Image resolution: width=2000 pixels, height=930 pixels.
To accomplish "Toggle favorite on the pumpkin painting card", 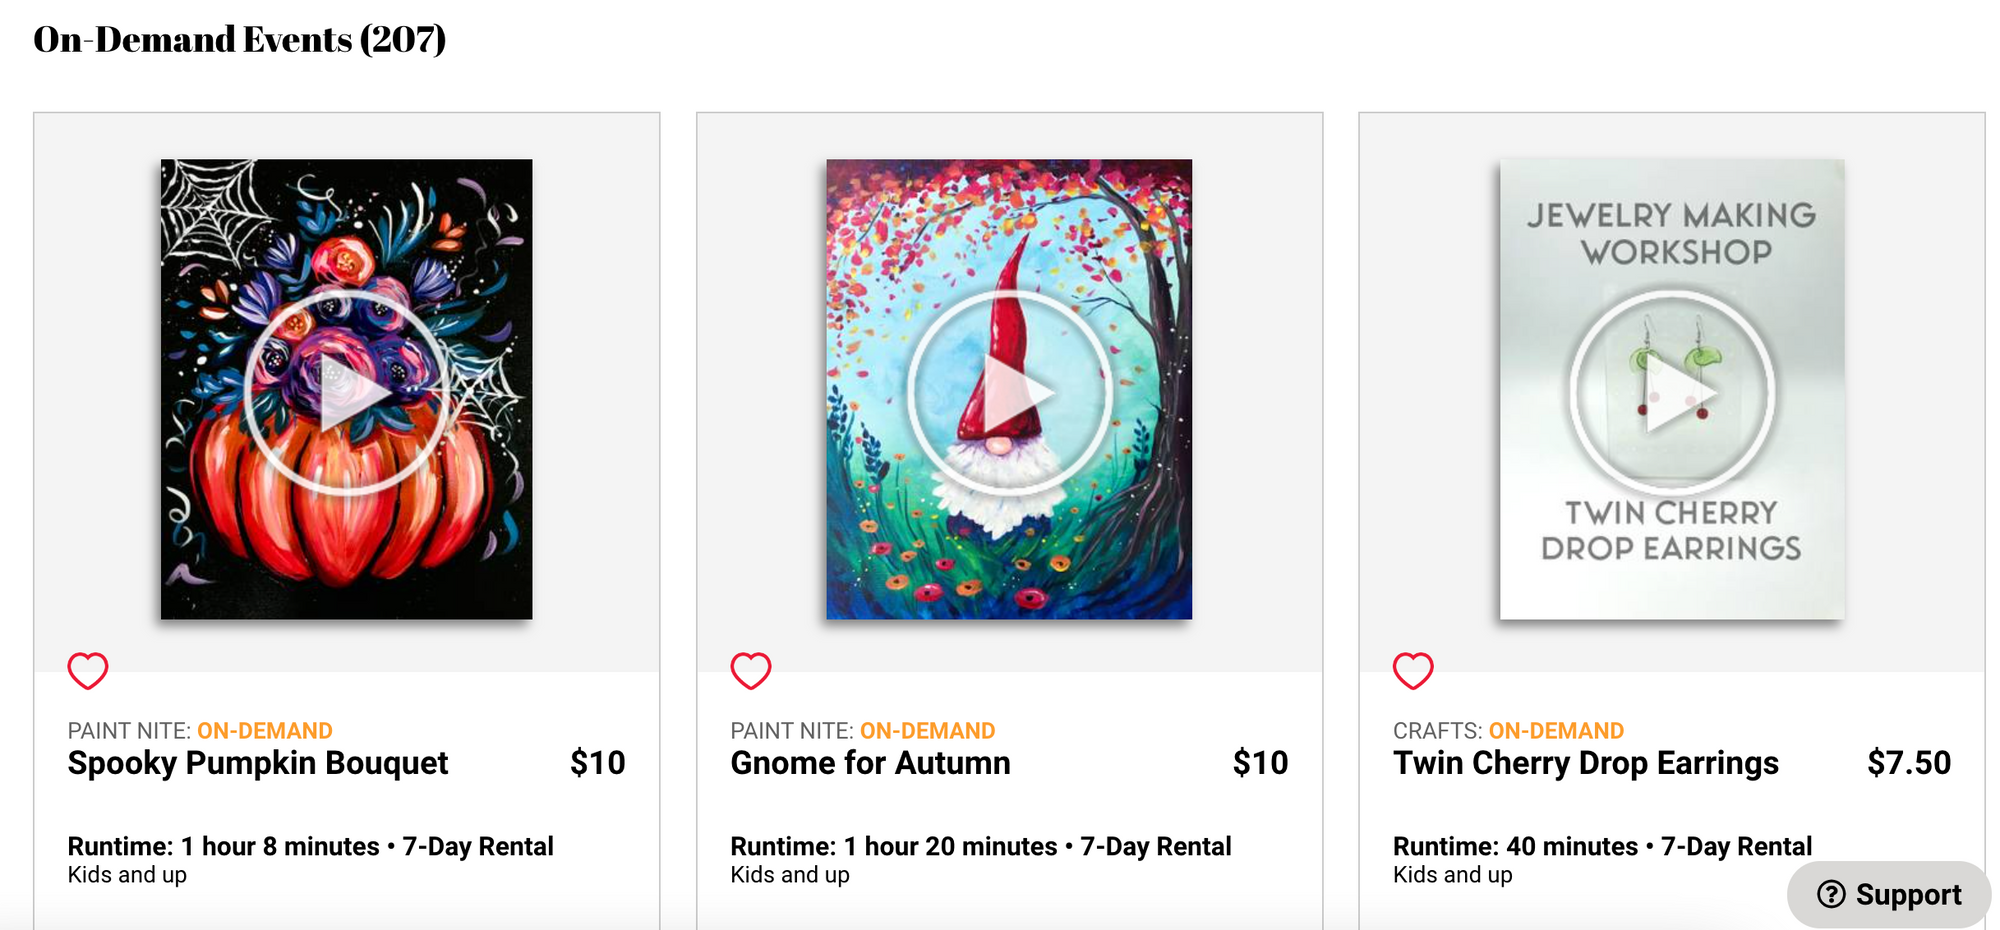I will [x=89, y=670].
